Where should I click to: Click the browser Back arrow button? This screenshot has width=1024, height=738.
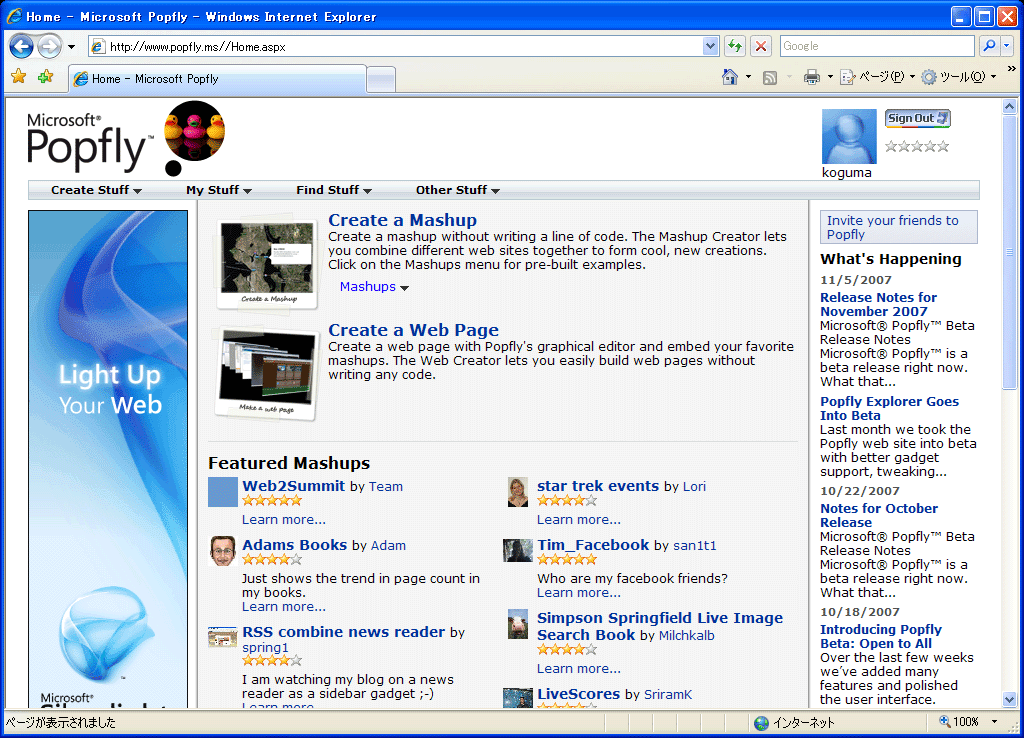point(22,46)
